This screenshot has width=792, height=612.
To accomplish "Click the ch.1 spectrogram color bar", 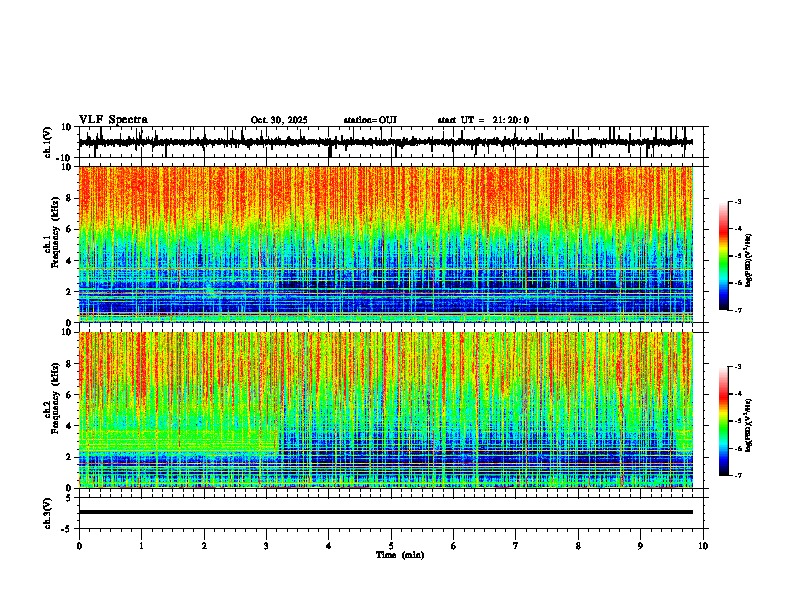I will coord(724,256).
